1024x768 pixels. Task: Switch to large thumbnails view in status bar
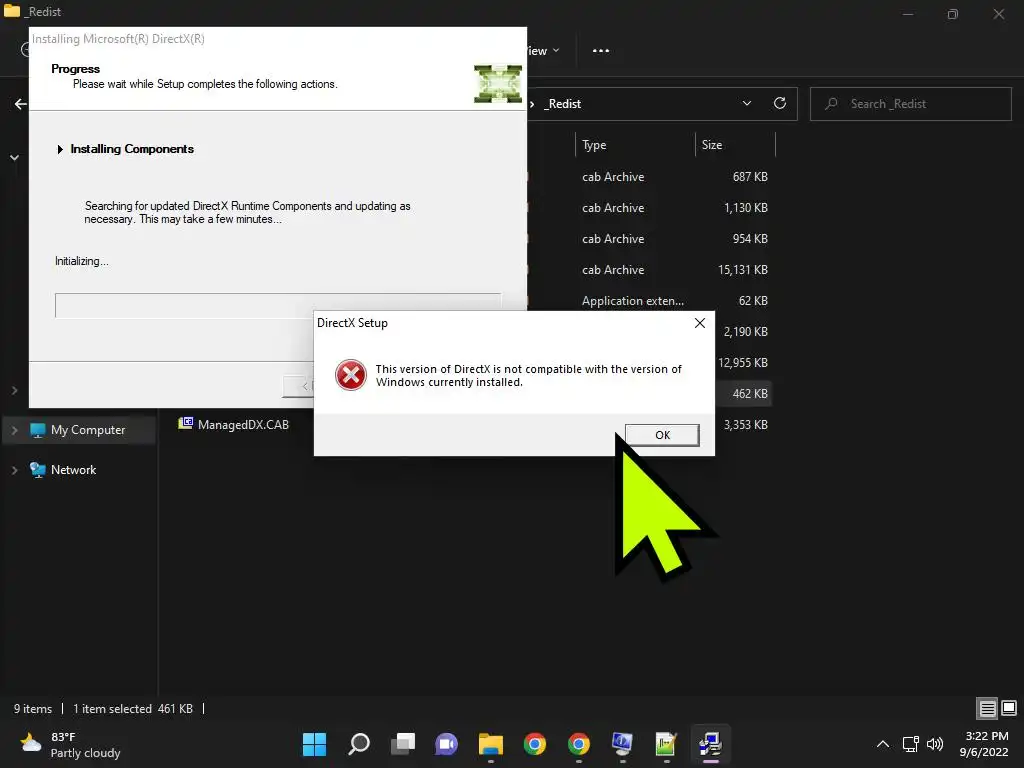click(1009, 709)
